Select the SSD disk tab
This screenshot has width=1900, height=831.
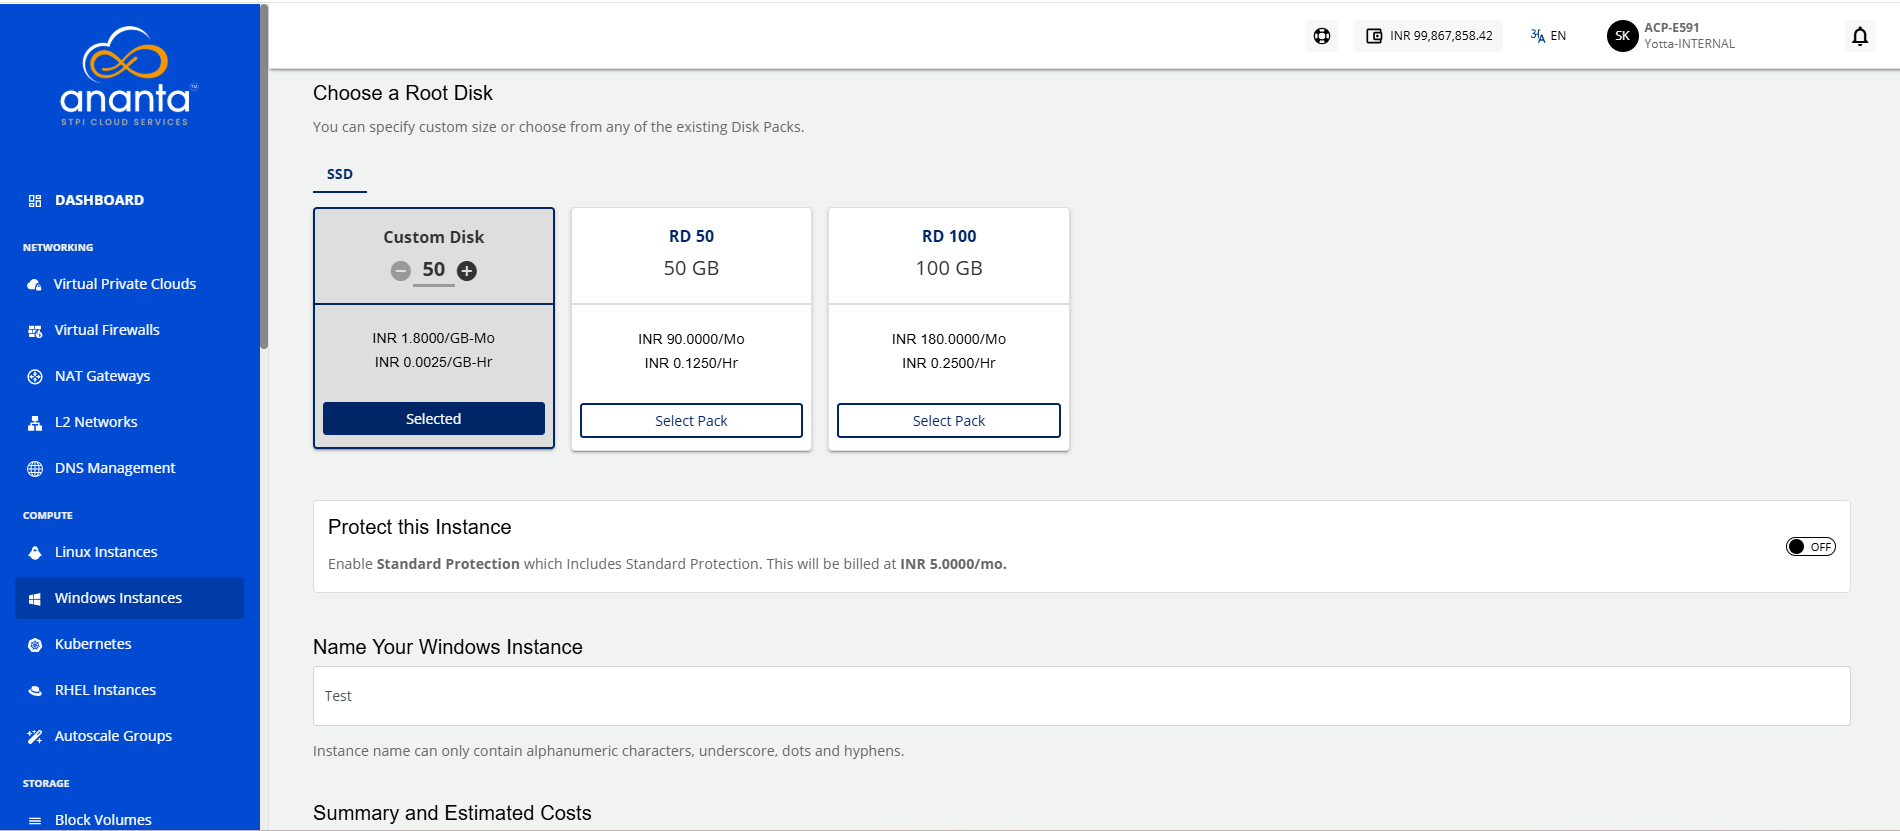click(x=340, y=174)
